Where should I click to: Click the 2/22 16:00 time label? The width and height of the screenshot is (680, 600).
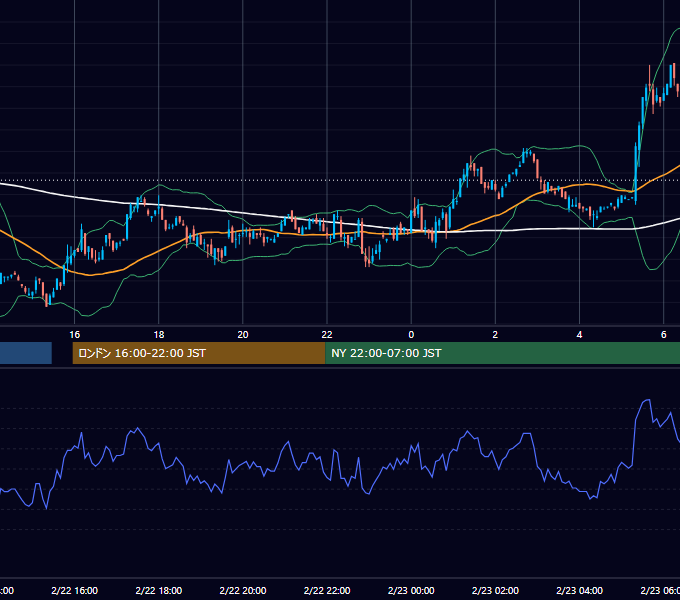point(75,590)
